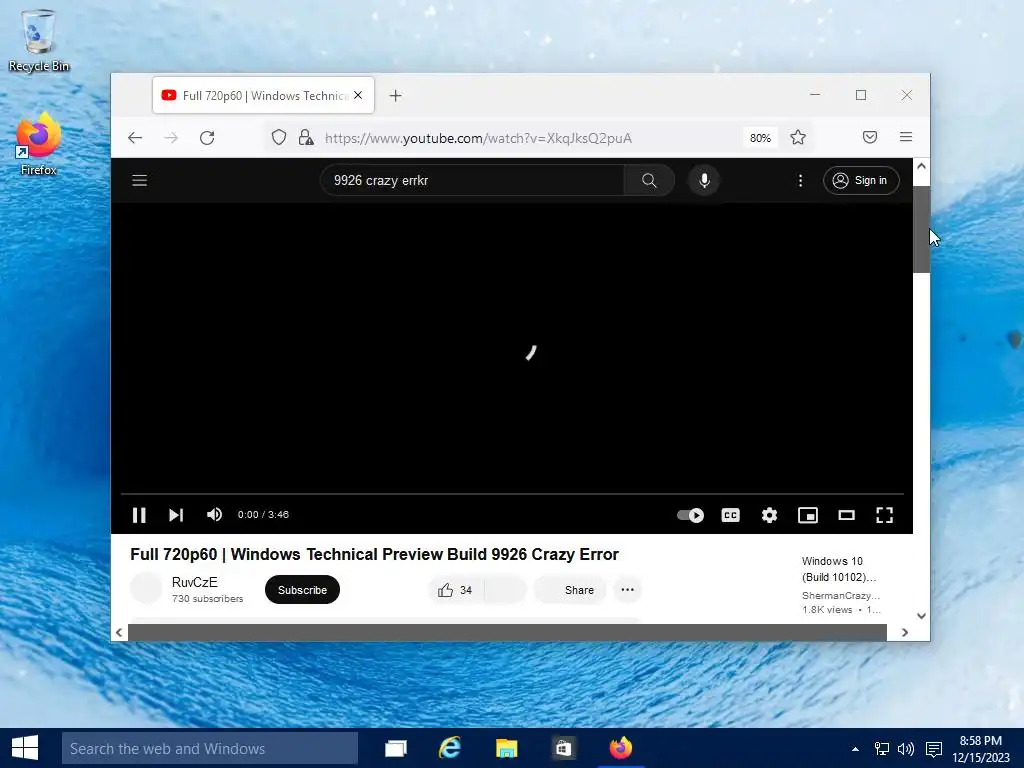Toggle the autoplay switch
This screenshot has width=1024, height=768.
coord(690,515)
